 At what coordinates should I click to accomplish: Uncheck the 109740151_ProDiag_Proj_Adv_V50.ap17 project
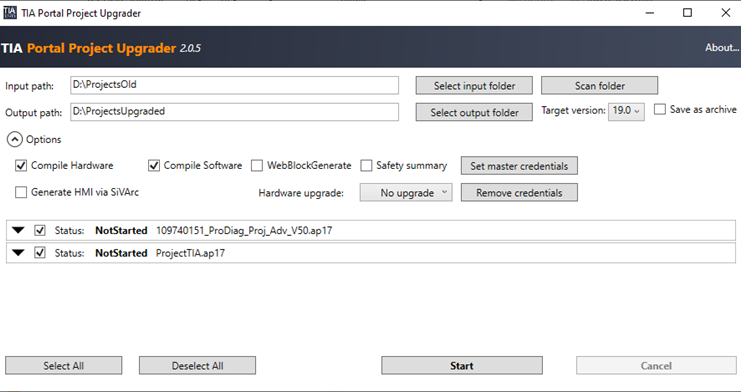click(x=40, y=230)
